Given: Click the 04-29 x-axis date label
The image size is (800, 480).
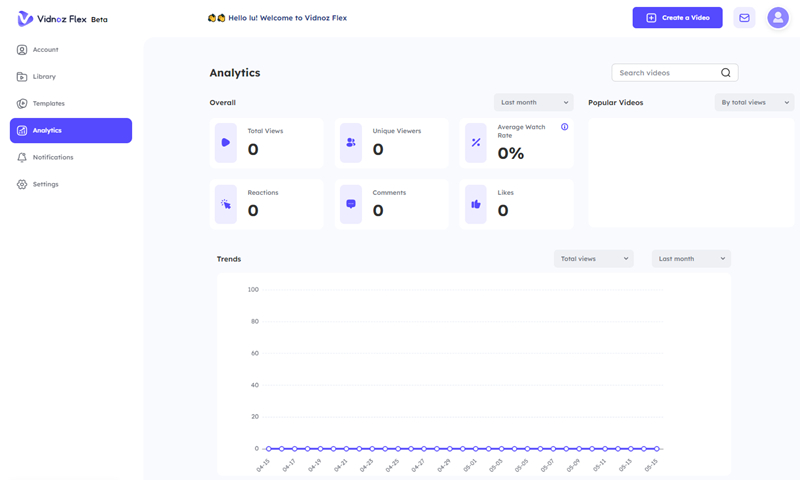Looking at the screenshot, I should click(444, 465).
